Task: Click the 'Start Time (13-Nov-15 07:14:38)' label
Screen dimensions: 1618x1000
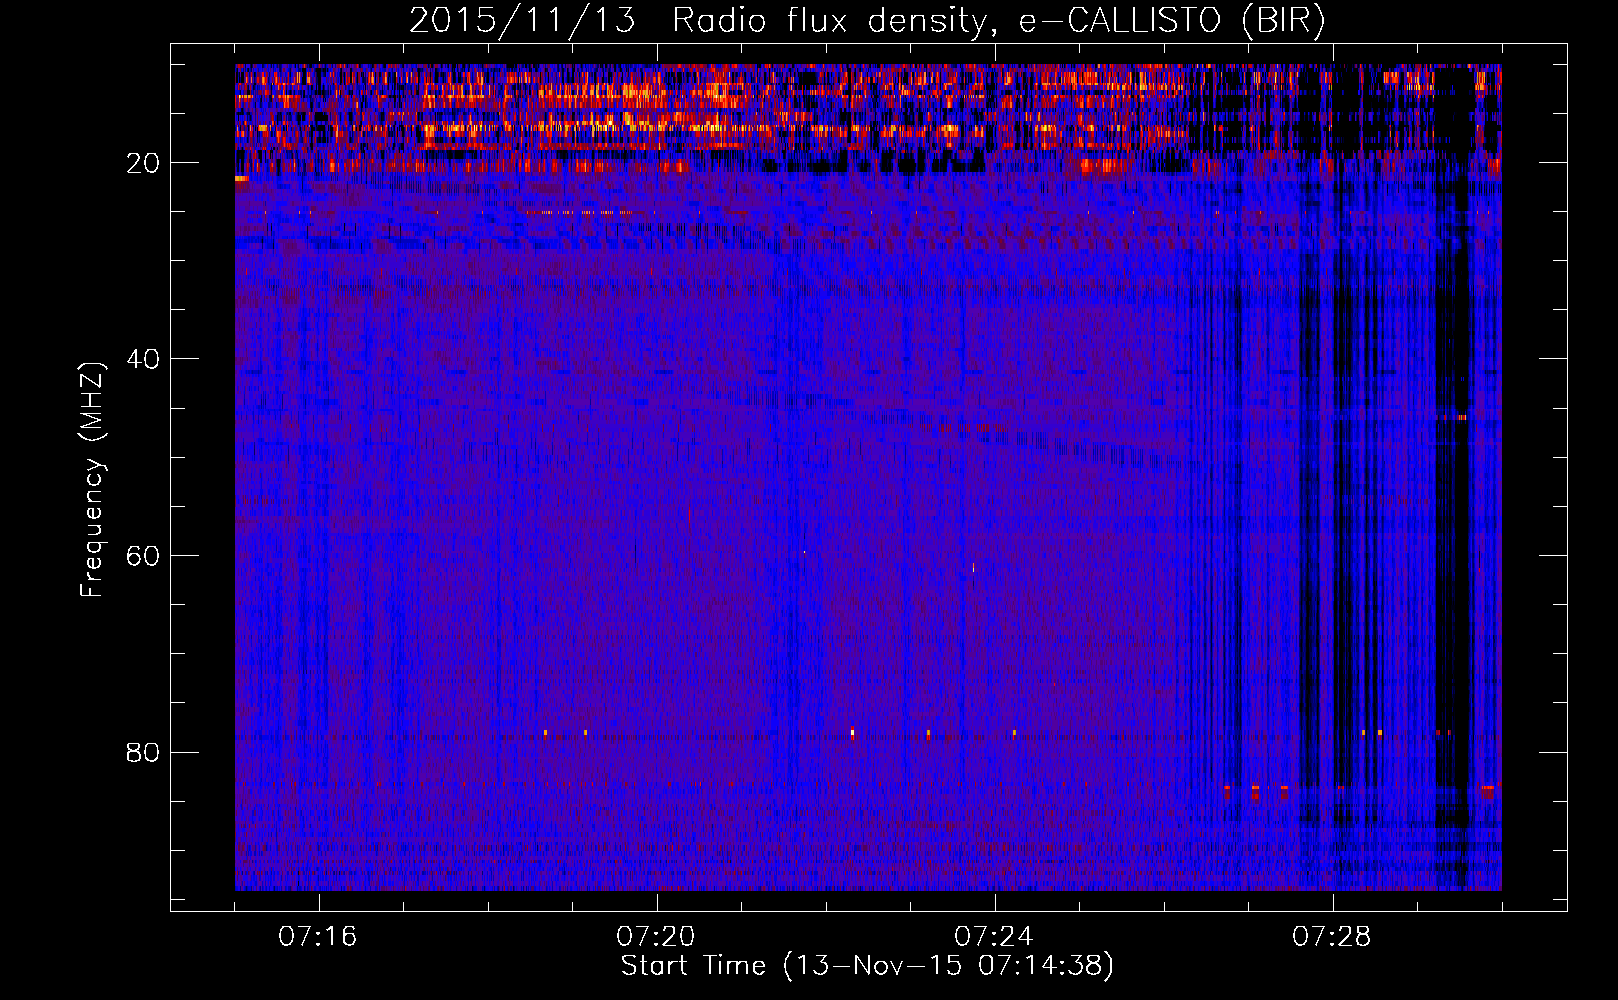Action: [867, 966]
